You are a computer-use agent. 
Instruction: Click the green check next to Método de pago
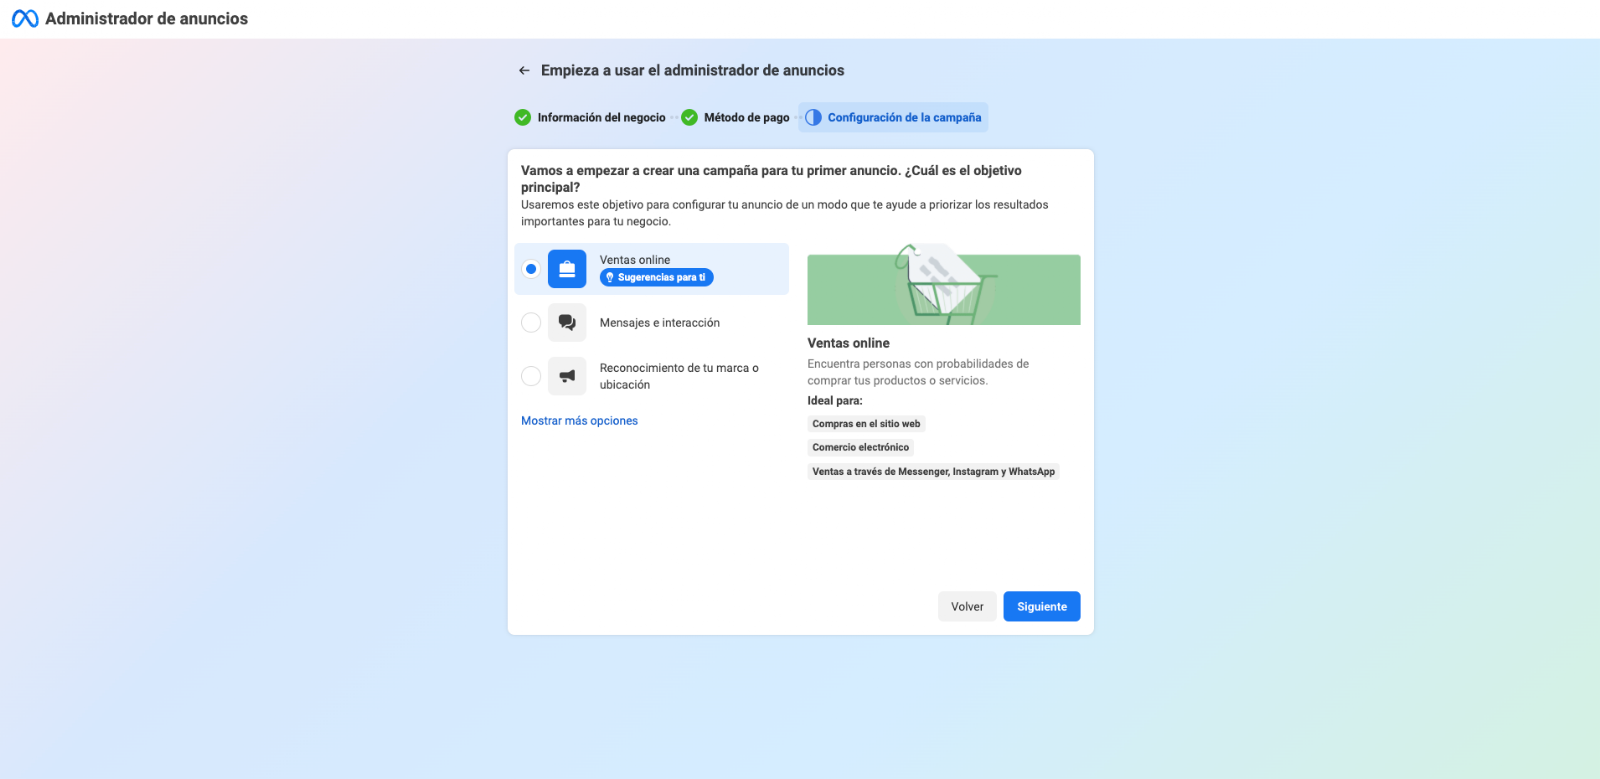coord(689,117)
